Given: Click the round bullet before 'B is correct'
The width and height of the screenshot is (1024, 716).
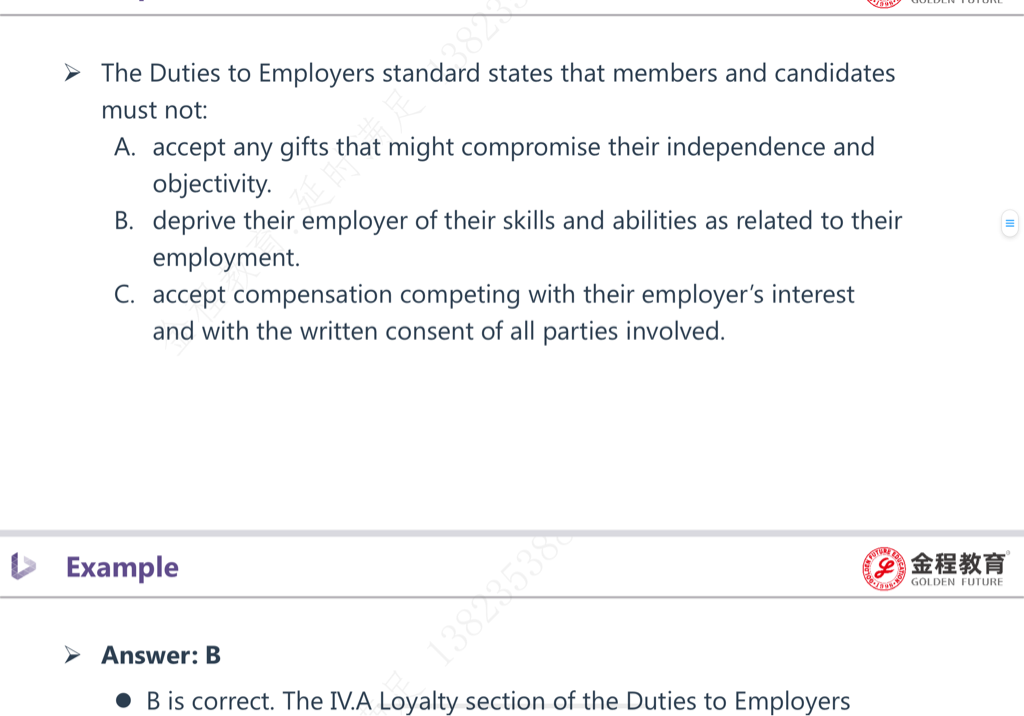Looking at the screenshot, I should (123, 701).
